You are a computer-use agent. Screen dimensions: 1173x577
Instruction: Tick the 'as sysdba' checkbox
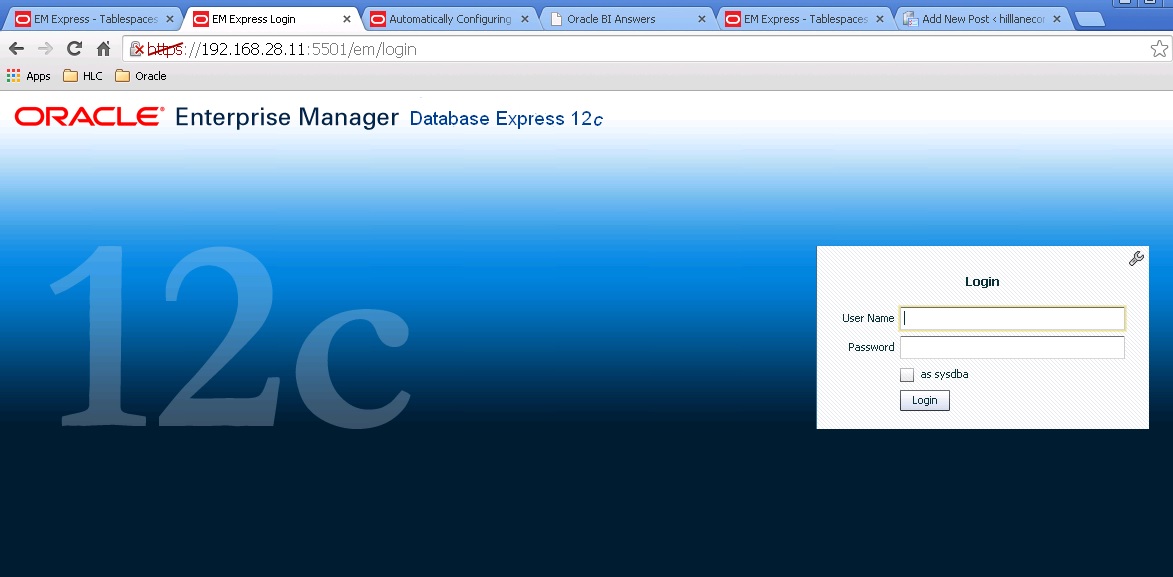907,375
